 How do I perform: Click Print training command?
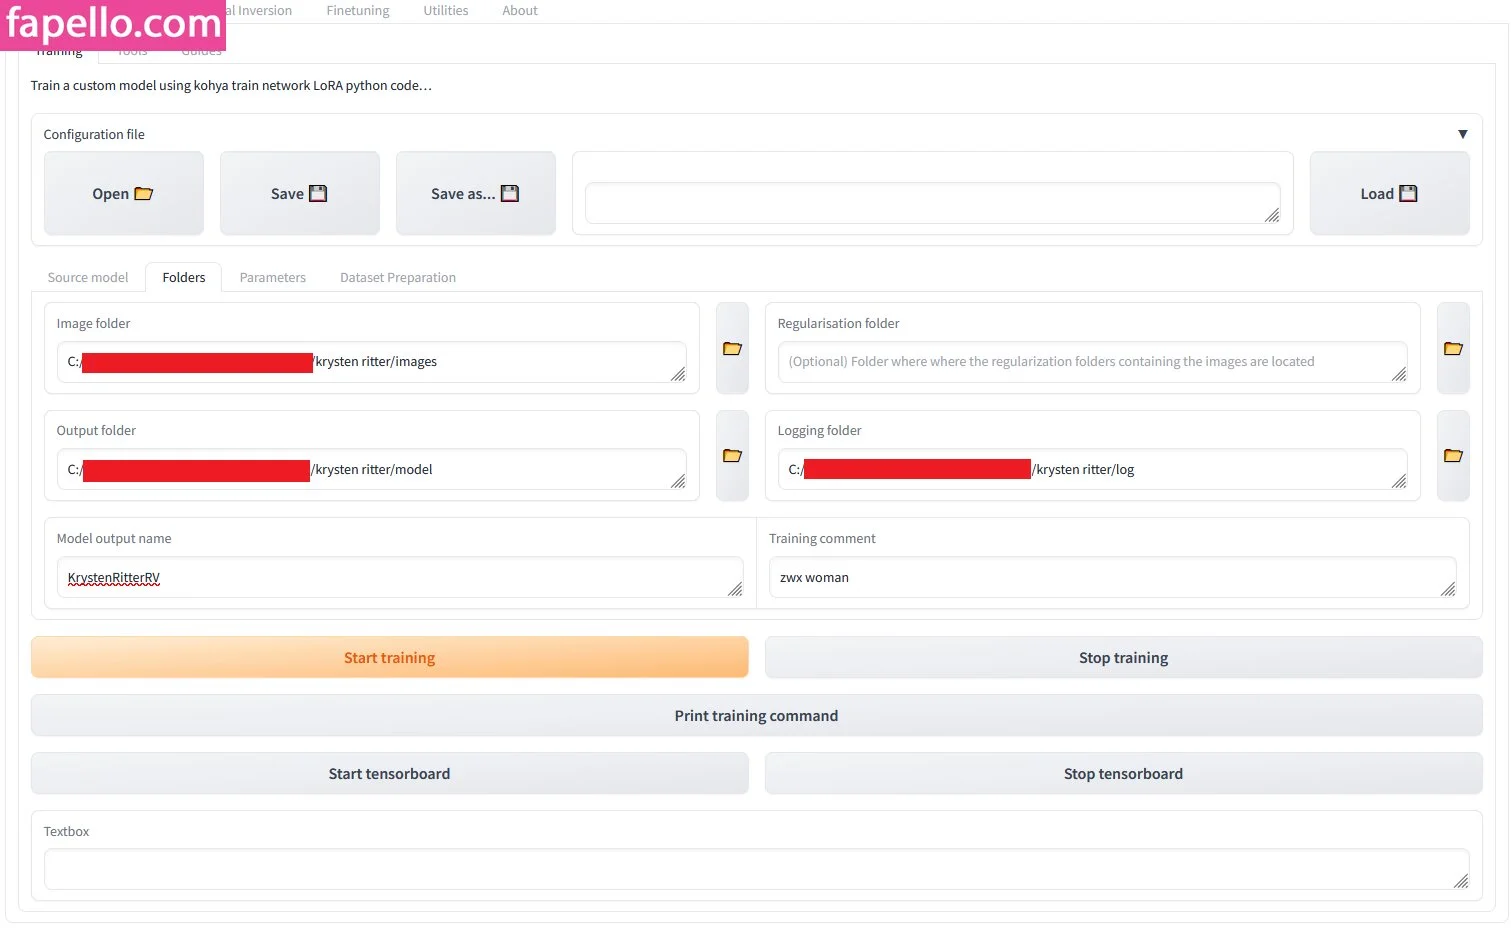[756, 716]
